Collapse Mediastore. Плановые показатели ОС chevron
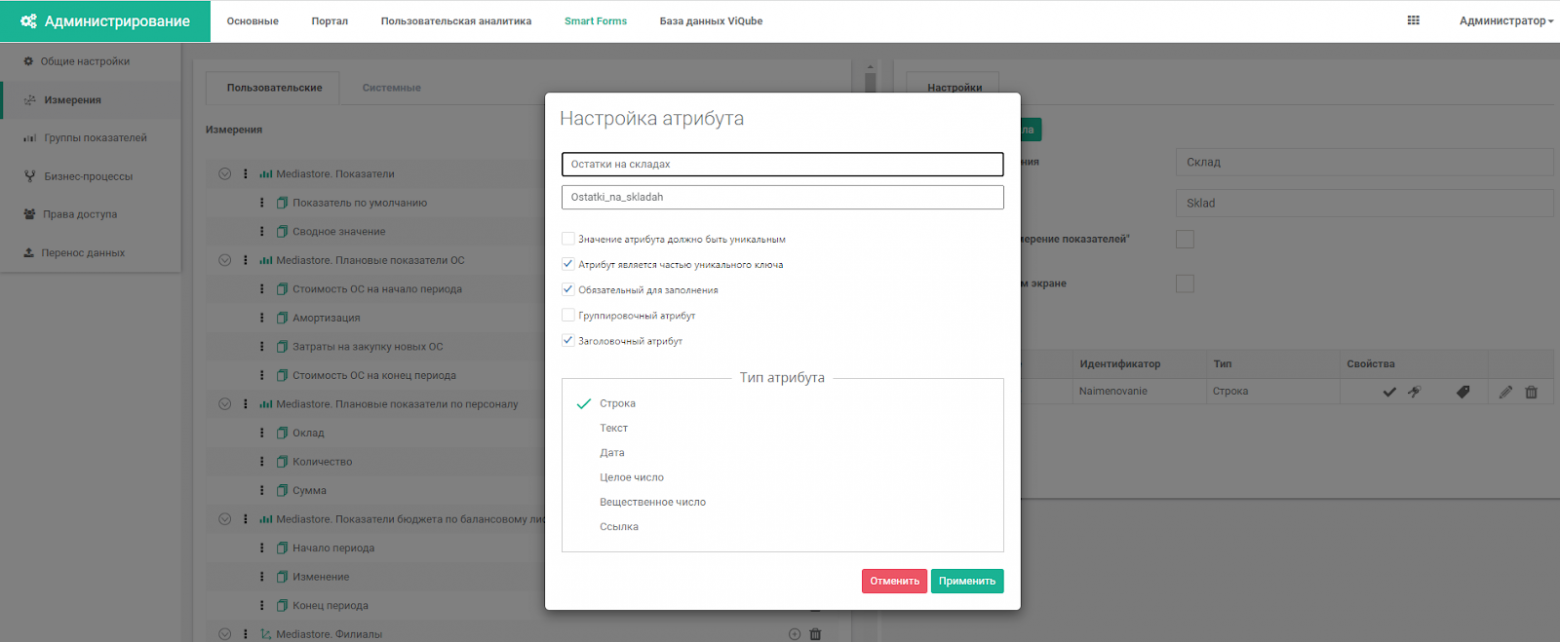Viewport: 1560px width, 642px height. click(x=225, y=260)
